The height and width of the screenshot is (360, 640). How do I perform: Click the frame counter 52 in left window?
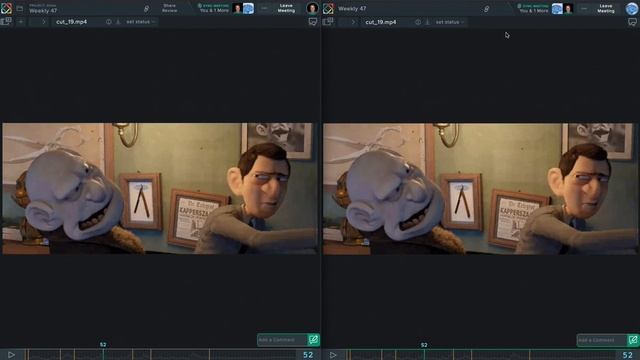point(308,355)
